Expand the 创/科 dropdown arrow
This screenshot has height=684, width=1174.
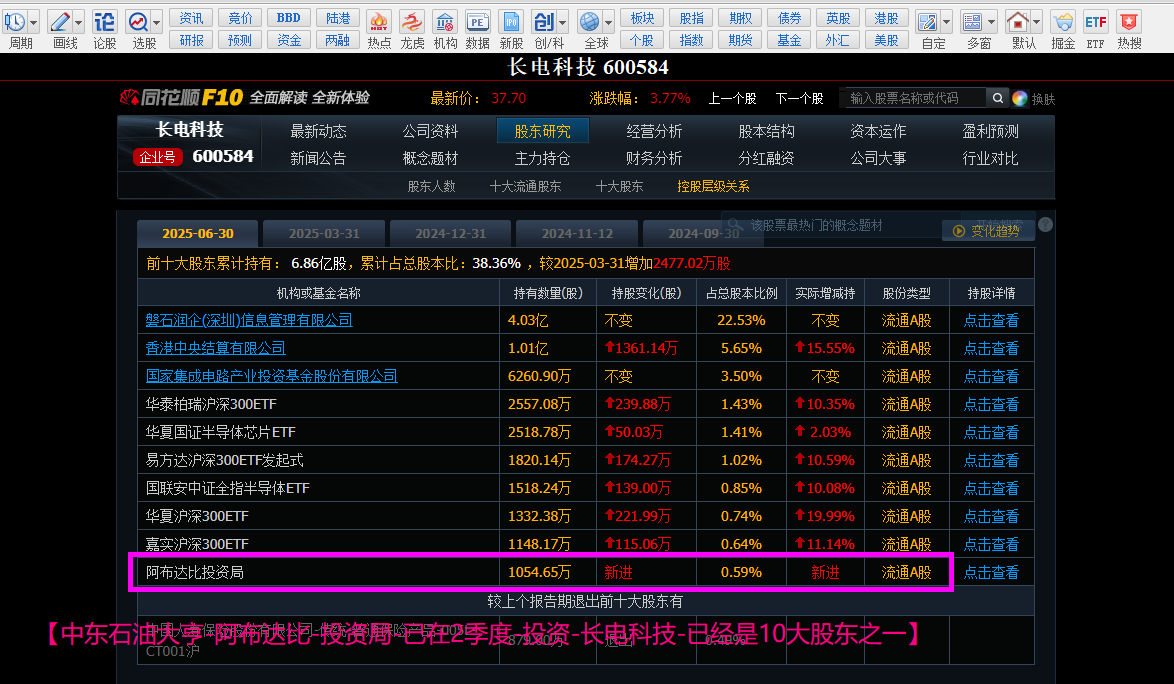click(x=563, y=22)
